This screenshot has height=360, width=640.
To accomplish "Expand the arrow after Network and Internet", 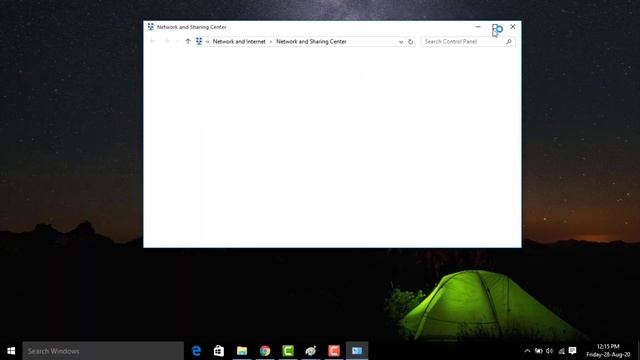I will pyautogui.click(x=271, y=42).
